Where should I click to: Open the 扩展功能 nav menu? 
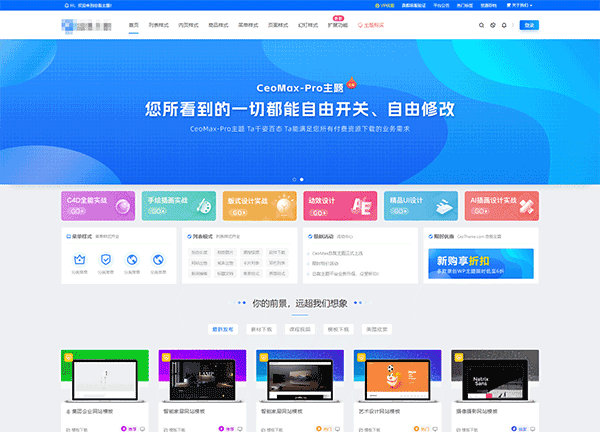(x=338, y=25)
